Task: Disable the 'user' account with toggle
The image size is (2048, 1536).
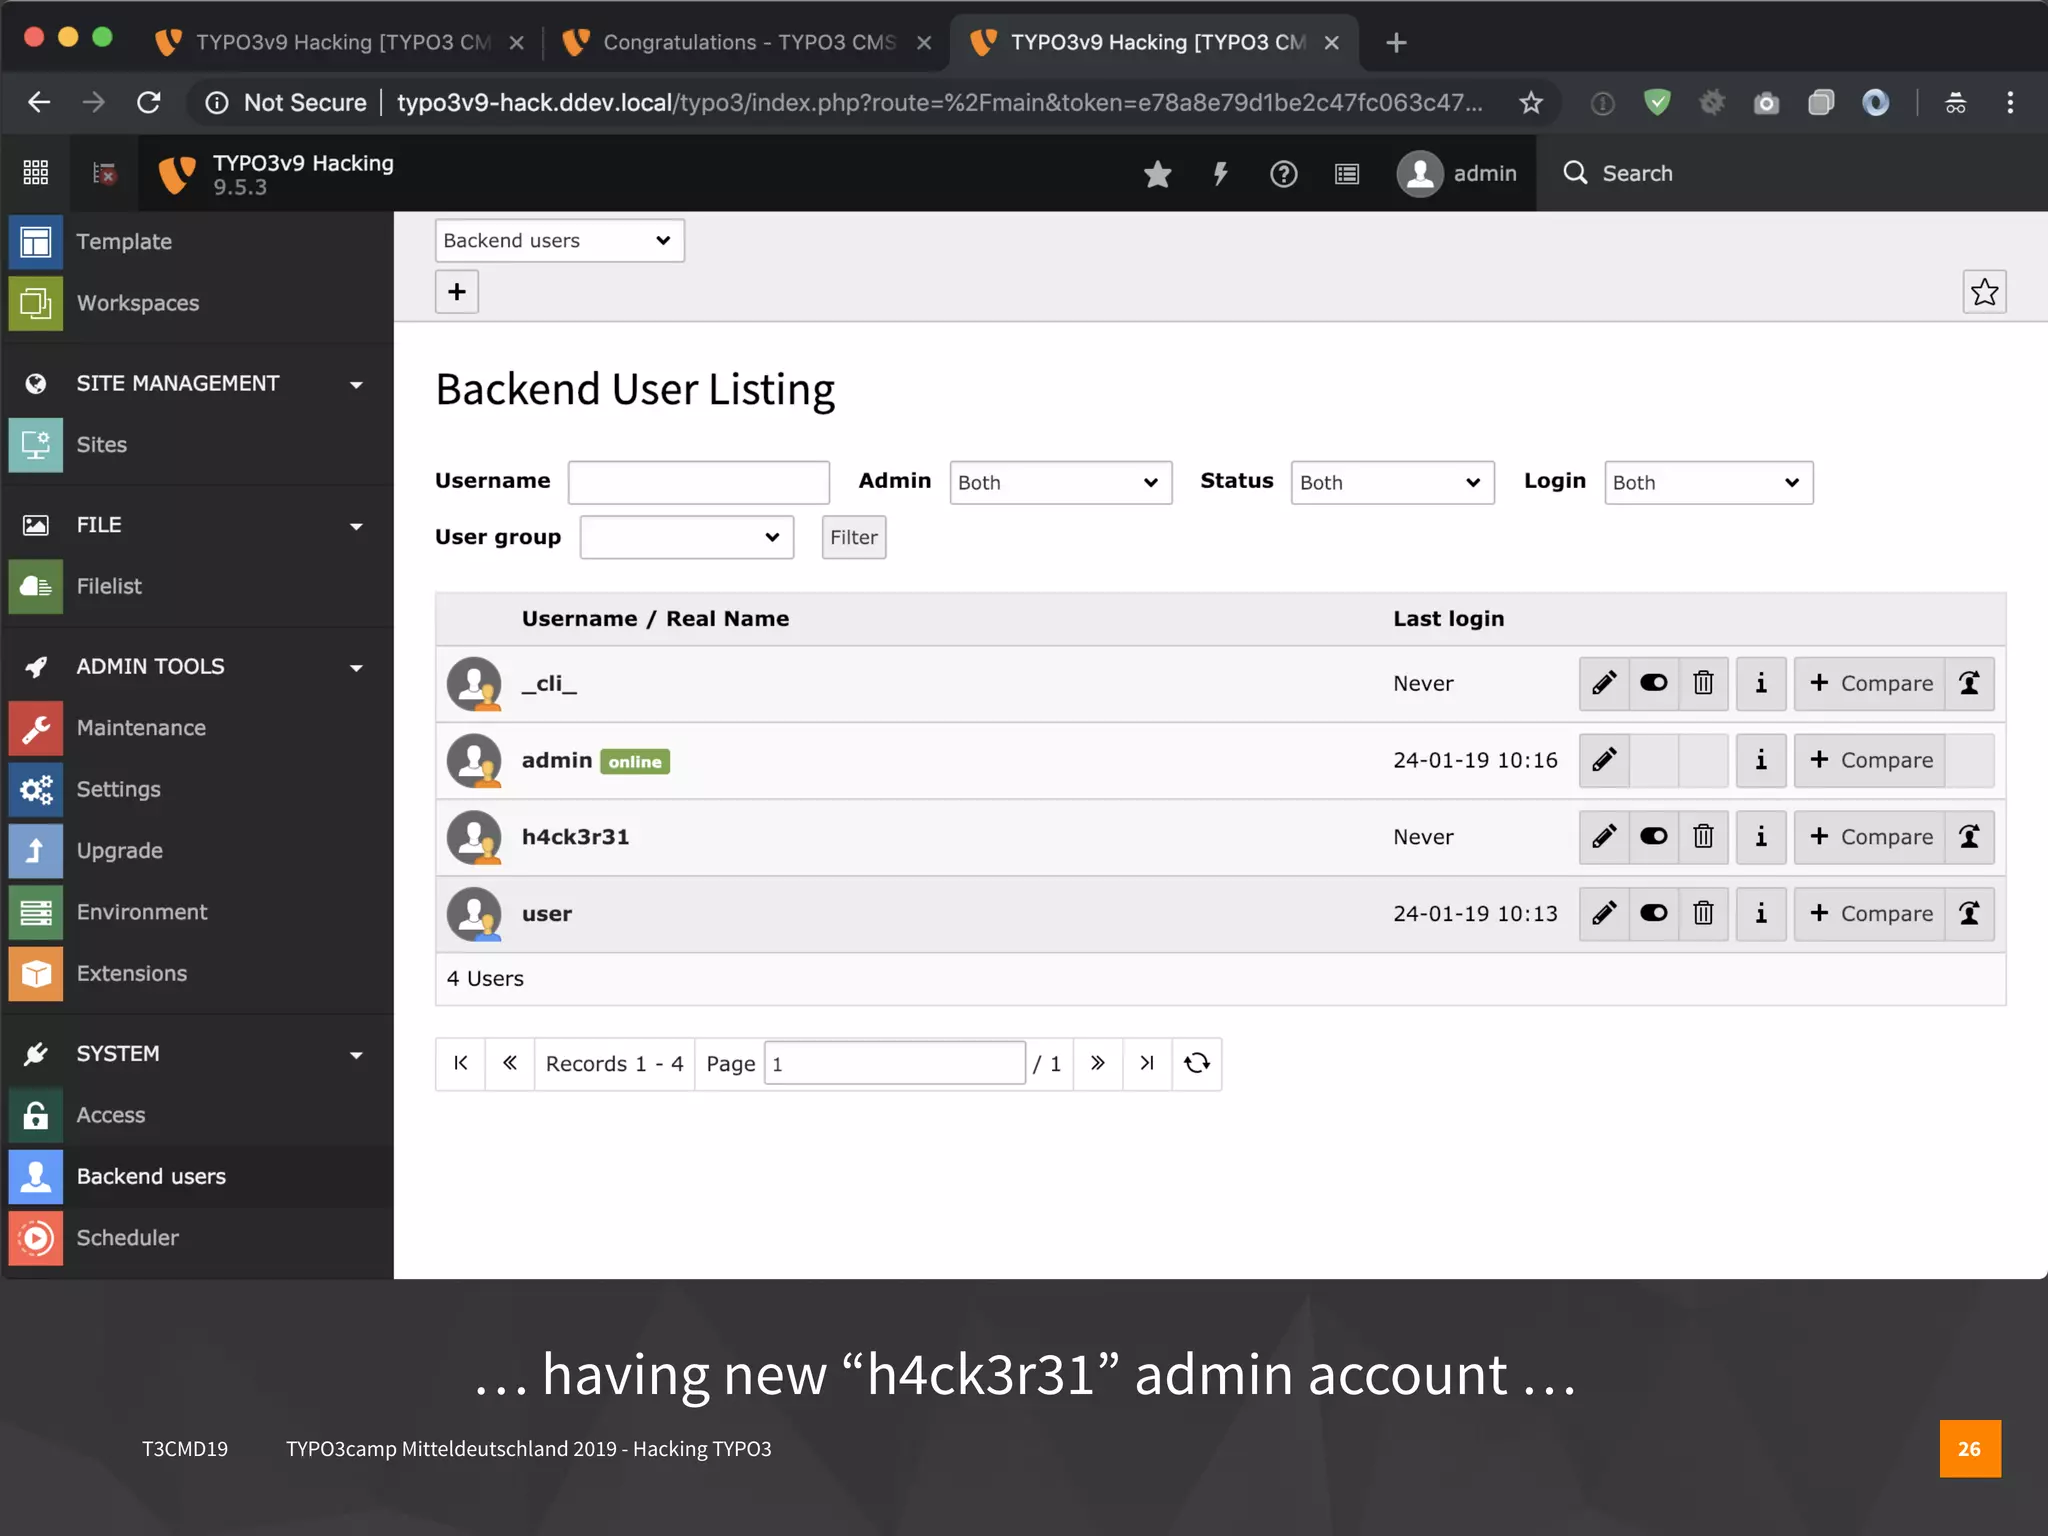Action: pos(1654,914)
